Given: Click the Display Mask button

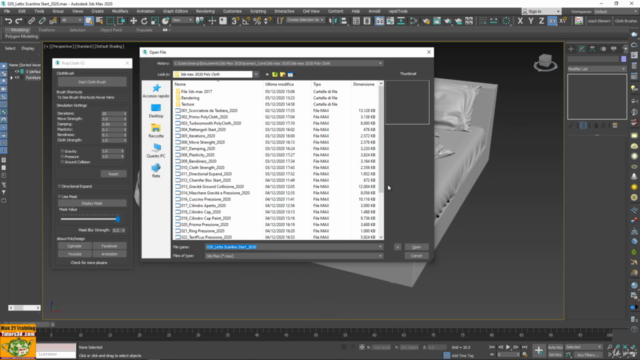Looking at the screenshot, I should [92, 203].
